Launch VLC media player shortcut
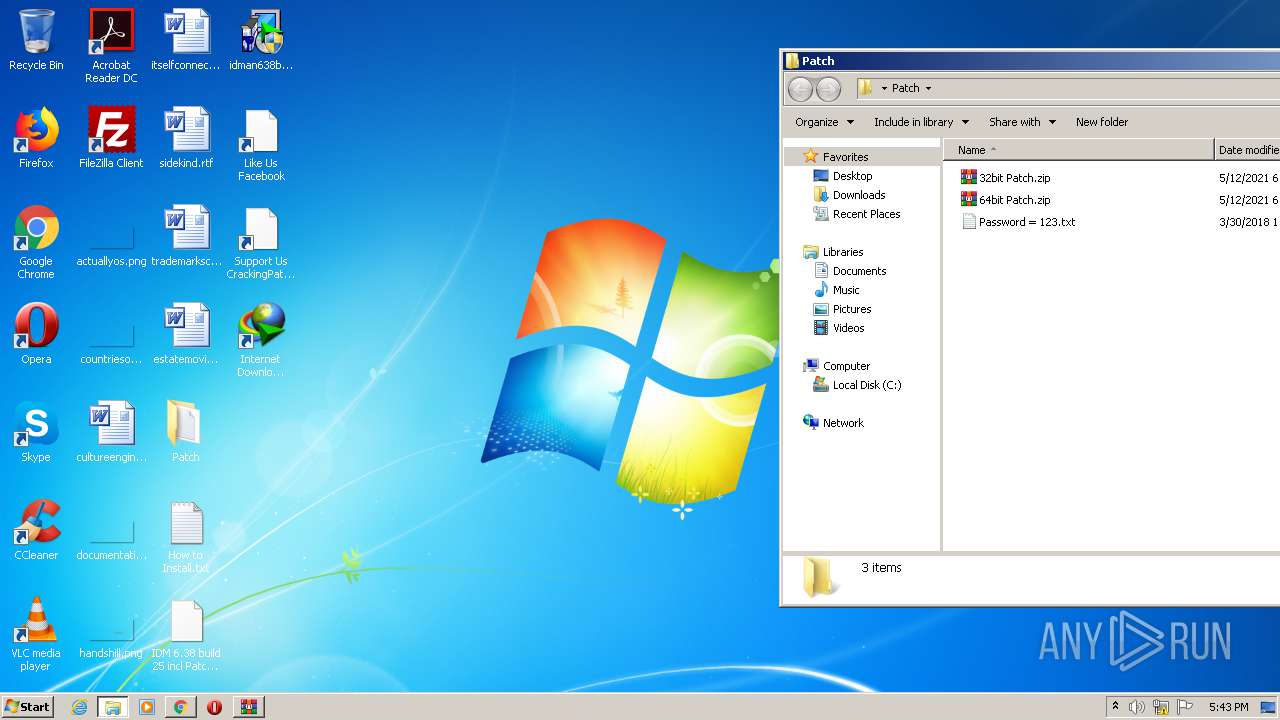This screenshot has height=720, width=1280. 36,635
